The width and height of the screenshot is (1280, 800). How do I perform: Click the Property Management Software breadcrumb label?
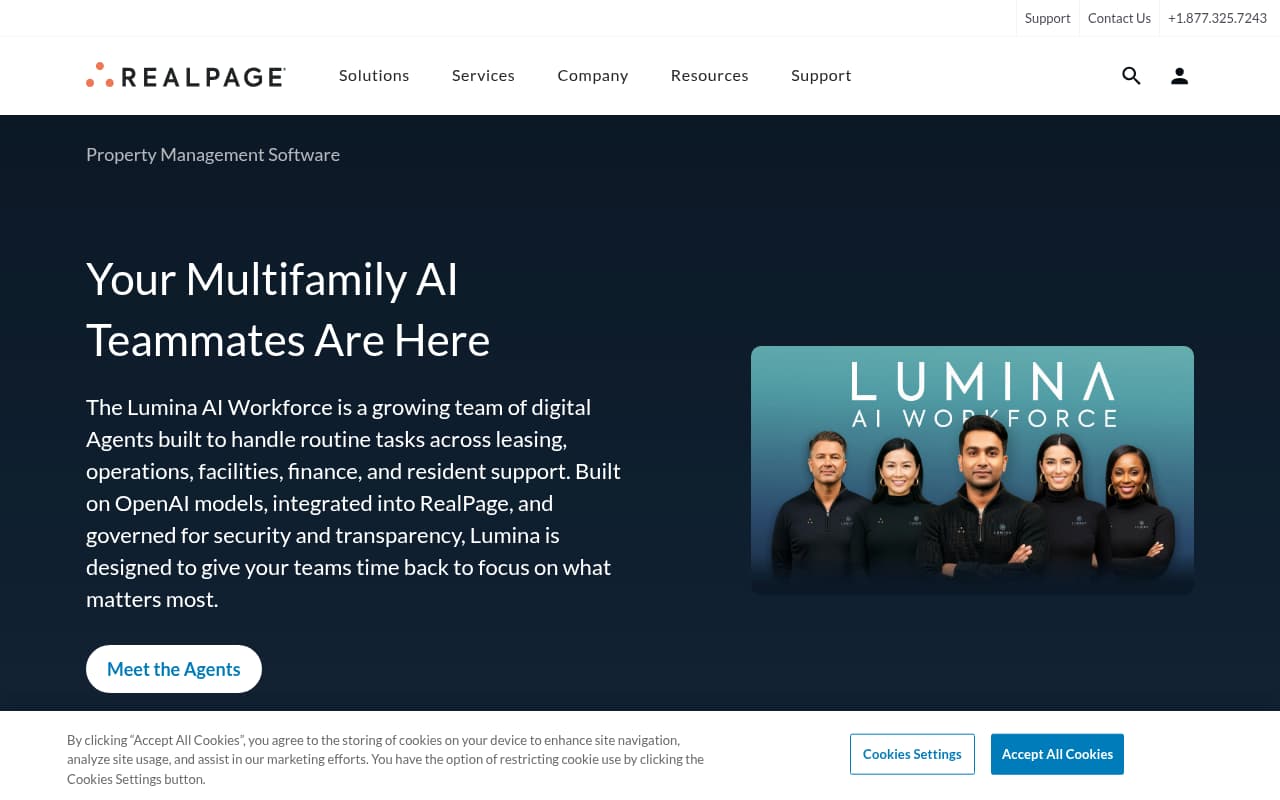[212, 154]
